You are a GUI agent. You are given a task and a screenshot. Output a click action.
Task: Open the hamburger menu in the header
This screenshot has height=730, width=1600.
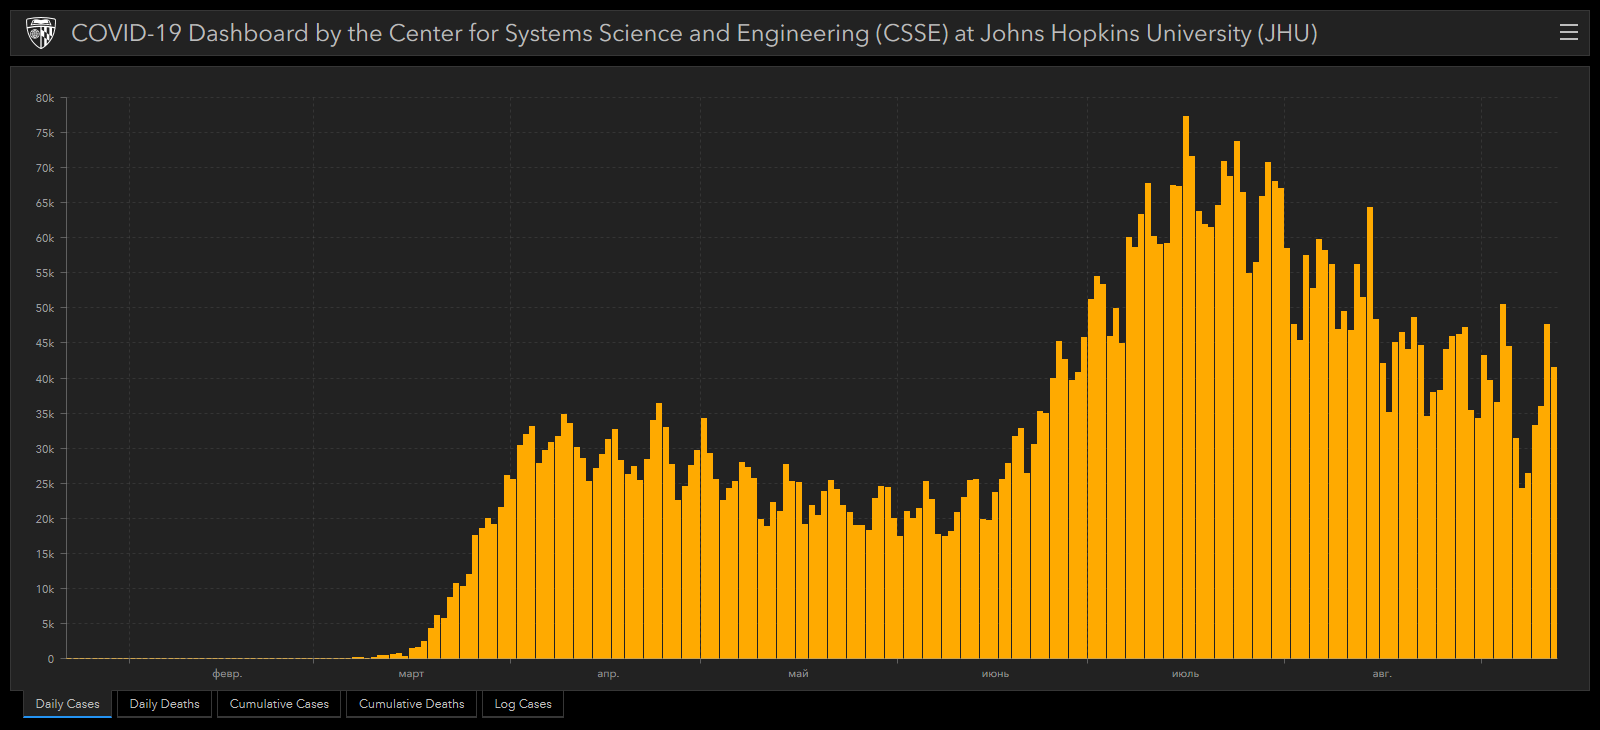1568,33
